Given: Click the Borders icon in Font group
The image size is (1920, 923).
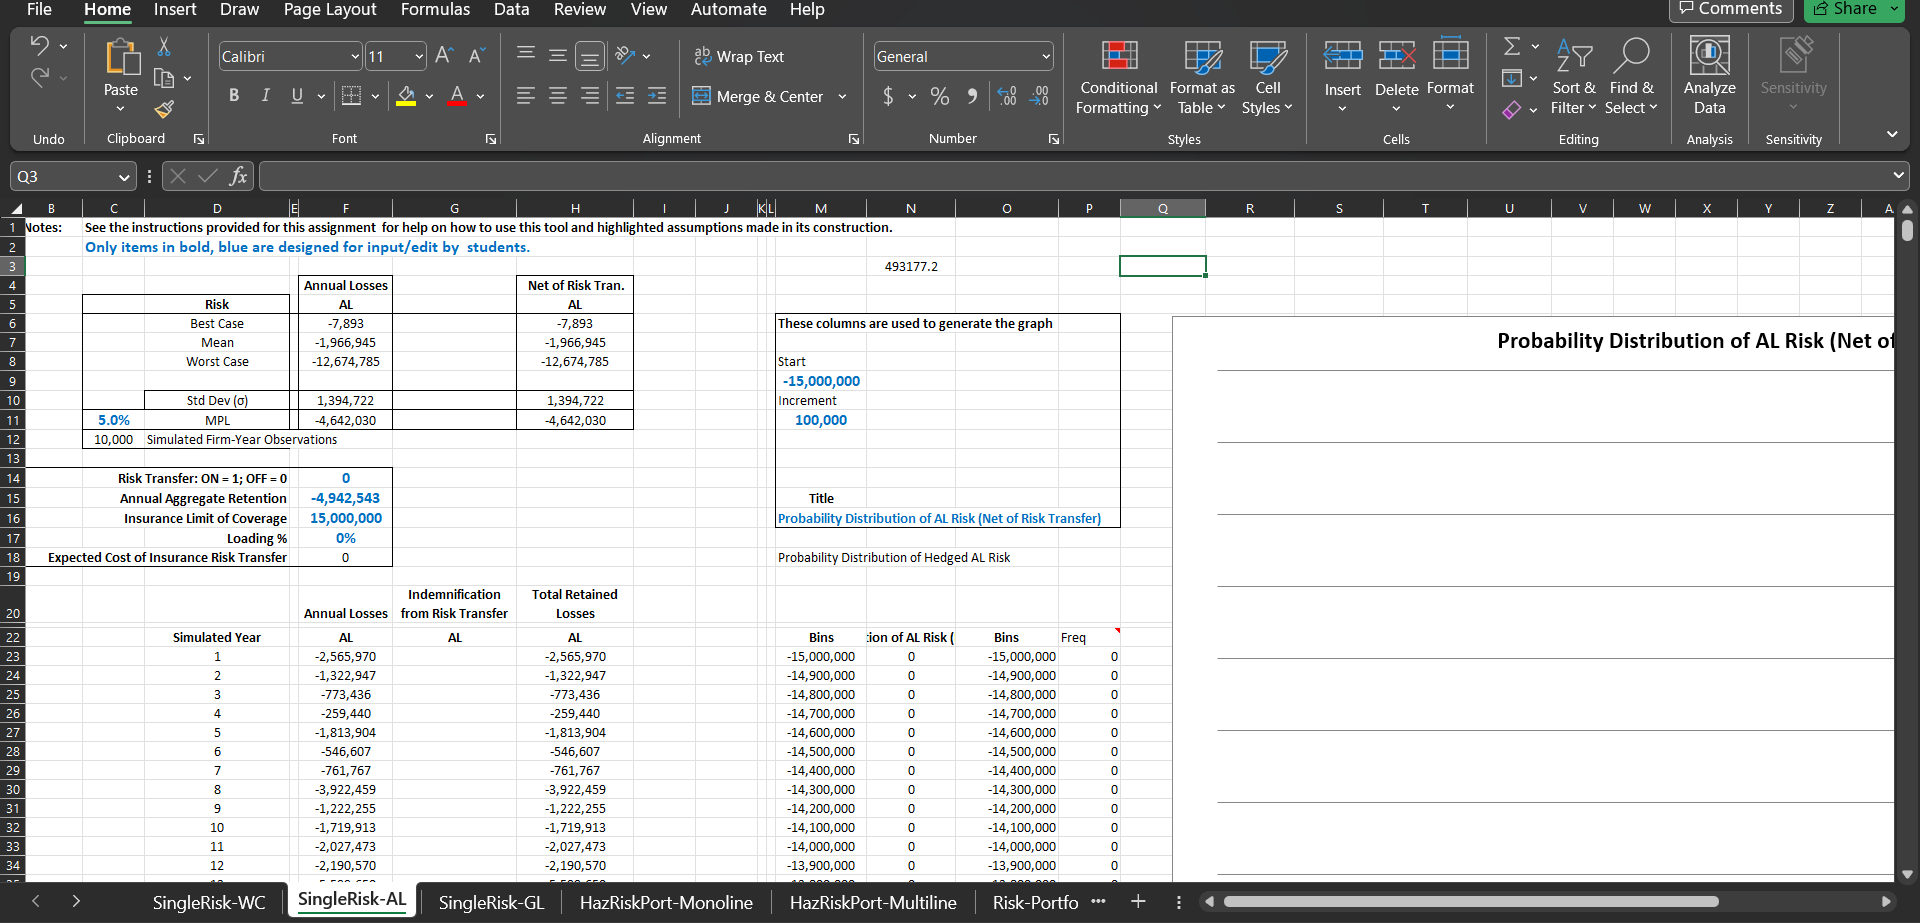Looking at the screenshot, I should pos(351,96).
